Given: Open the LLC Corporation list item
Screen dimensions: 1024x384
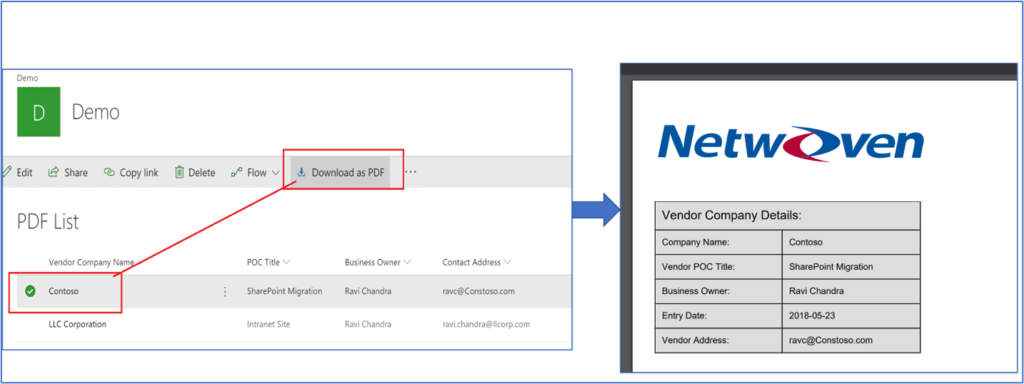Looking at the screenshot, I should (x=77, y=324).
